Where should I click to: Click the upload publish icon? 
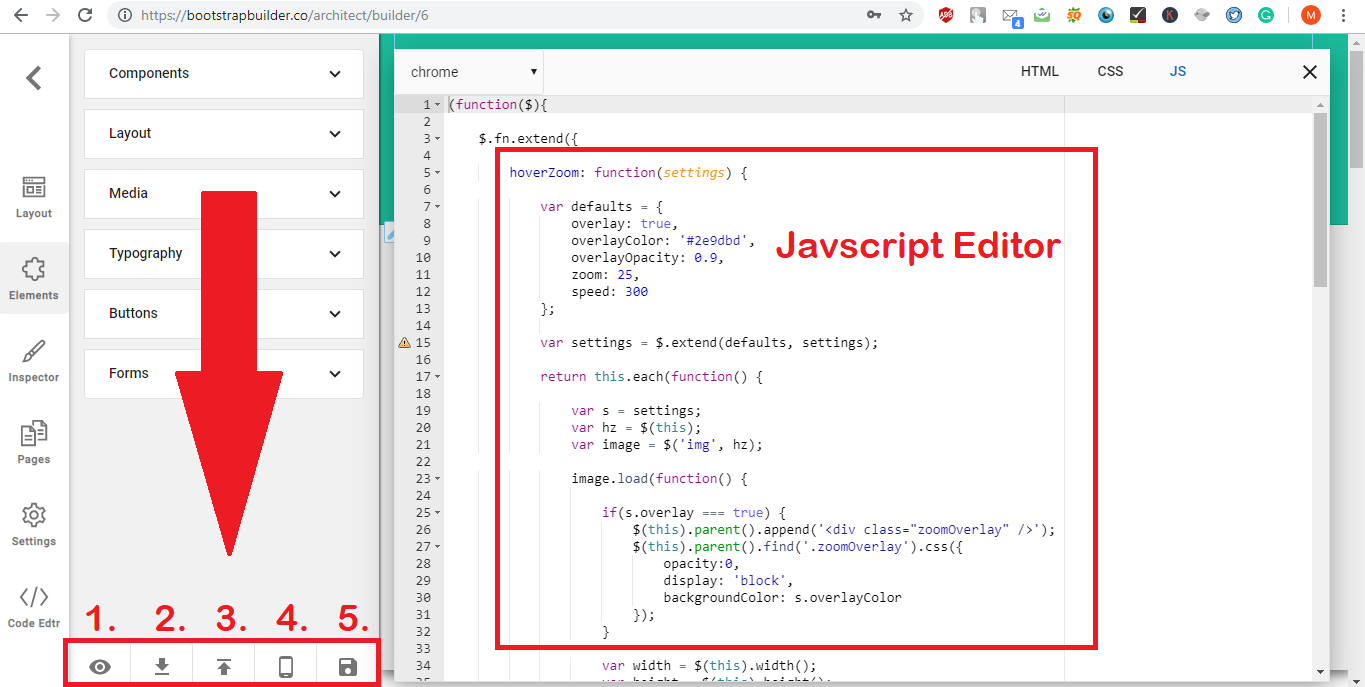point(224,667)
